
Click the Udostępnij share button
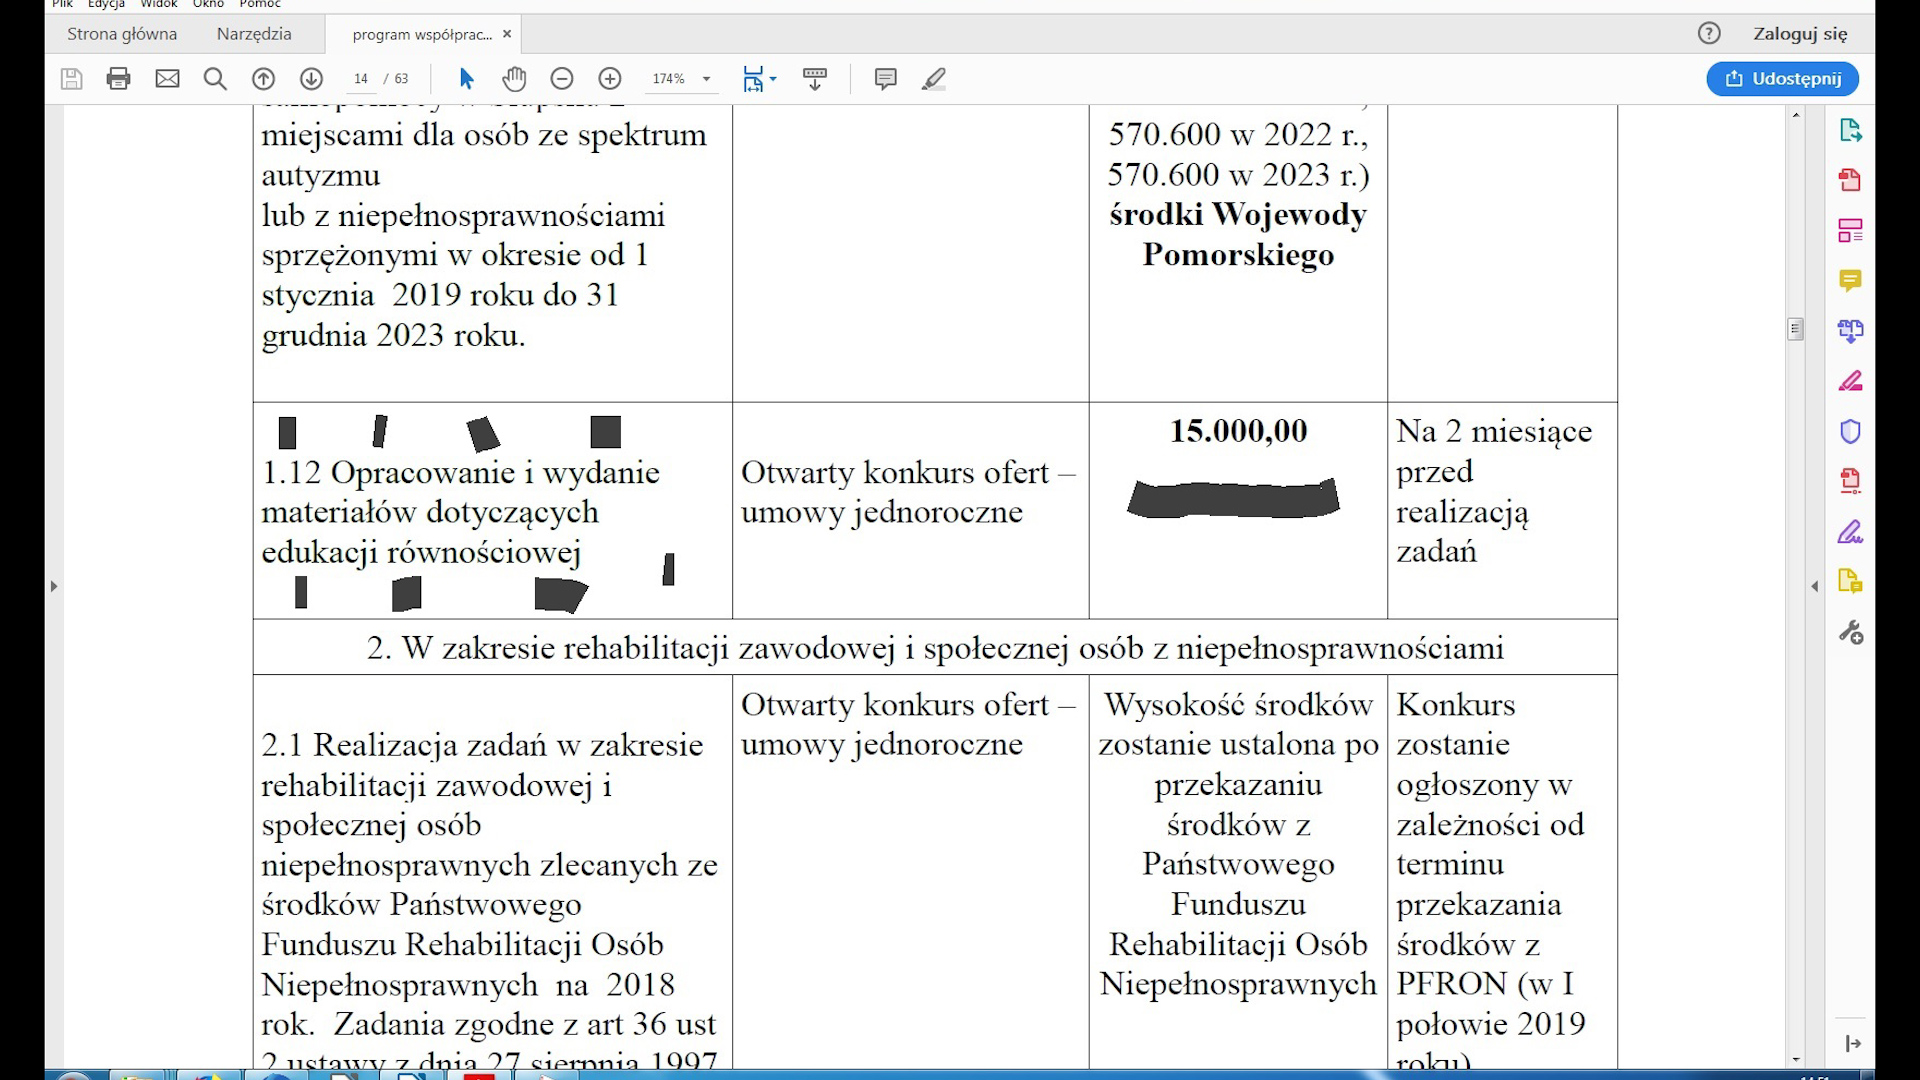1782,79
